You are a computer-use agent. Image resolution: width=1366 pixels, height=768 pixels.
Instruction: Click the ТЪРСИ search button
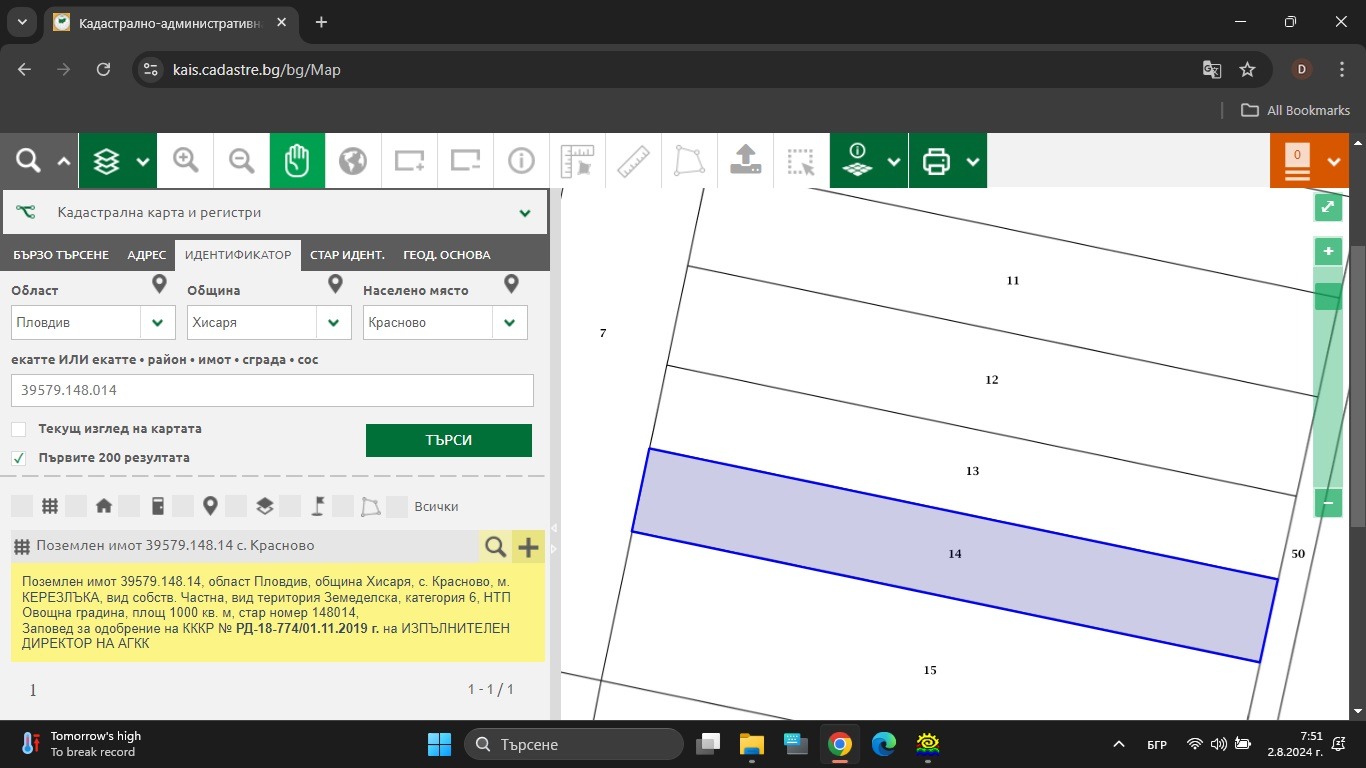449,440
